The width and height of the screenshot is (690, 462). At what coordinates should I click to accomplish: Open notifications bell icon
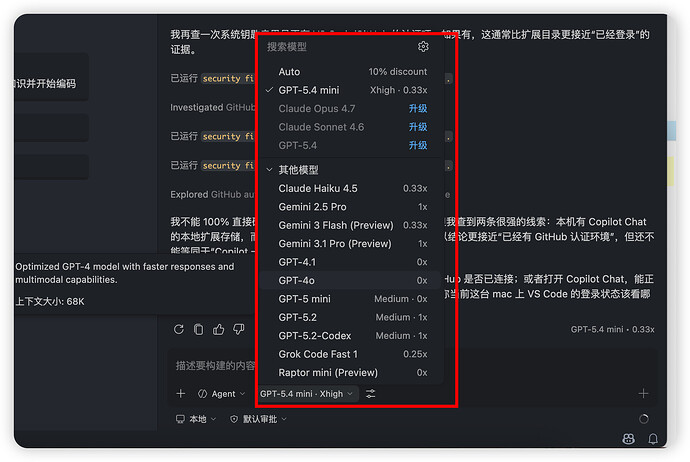653,439
